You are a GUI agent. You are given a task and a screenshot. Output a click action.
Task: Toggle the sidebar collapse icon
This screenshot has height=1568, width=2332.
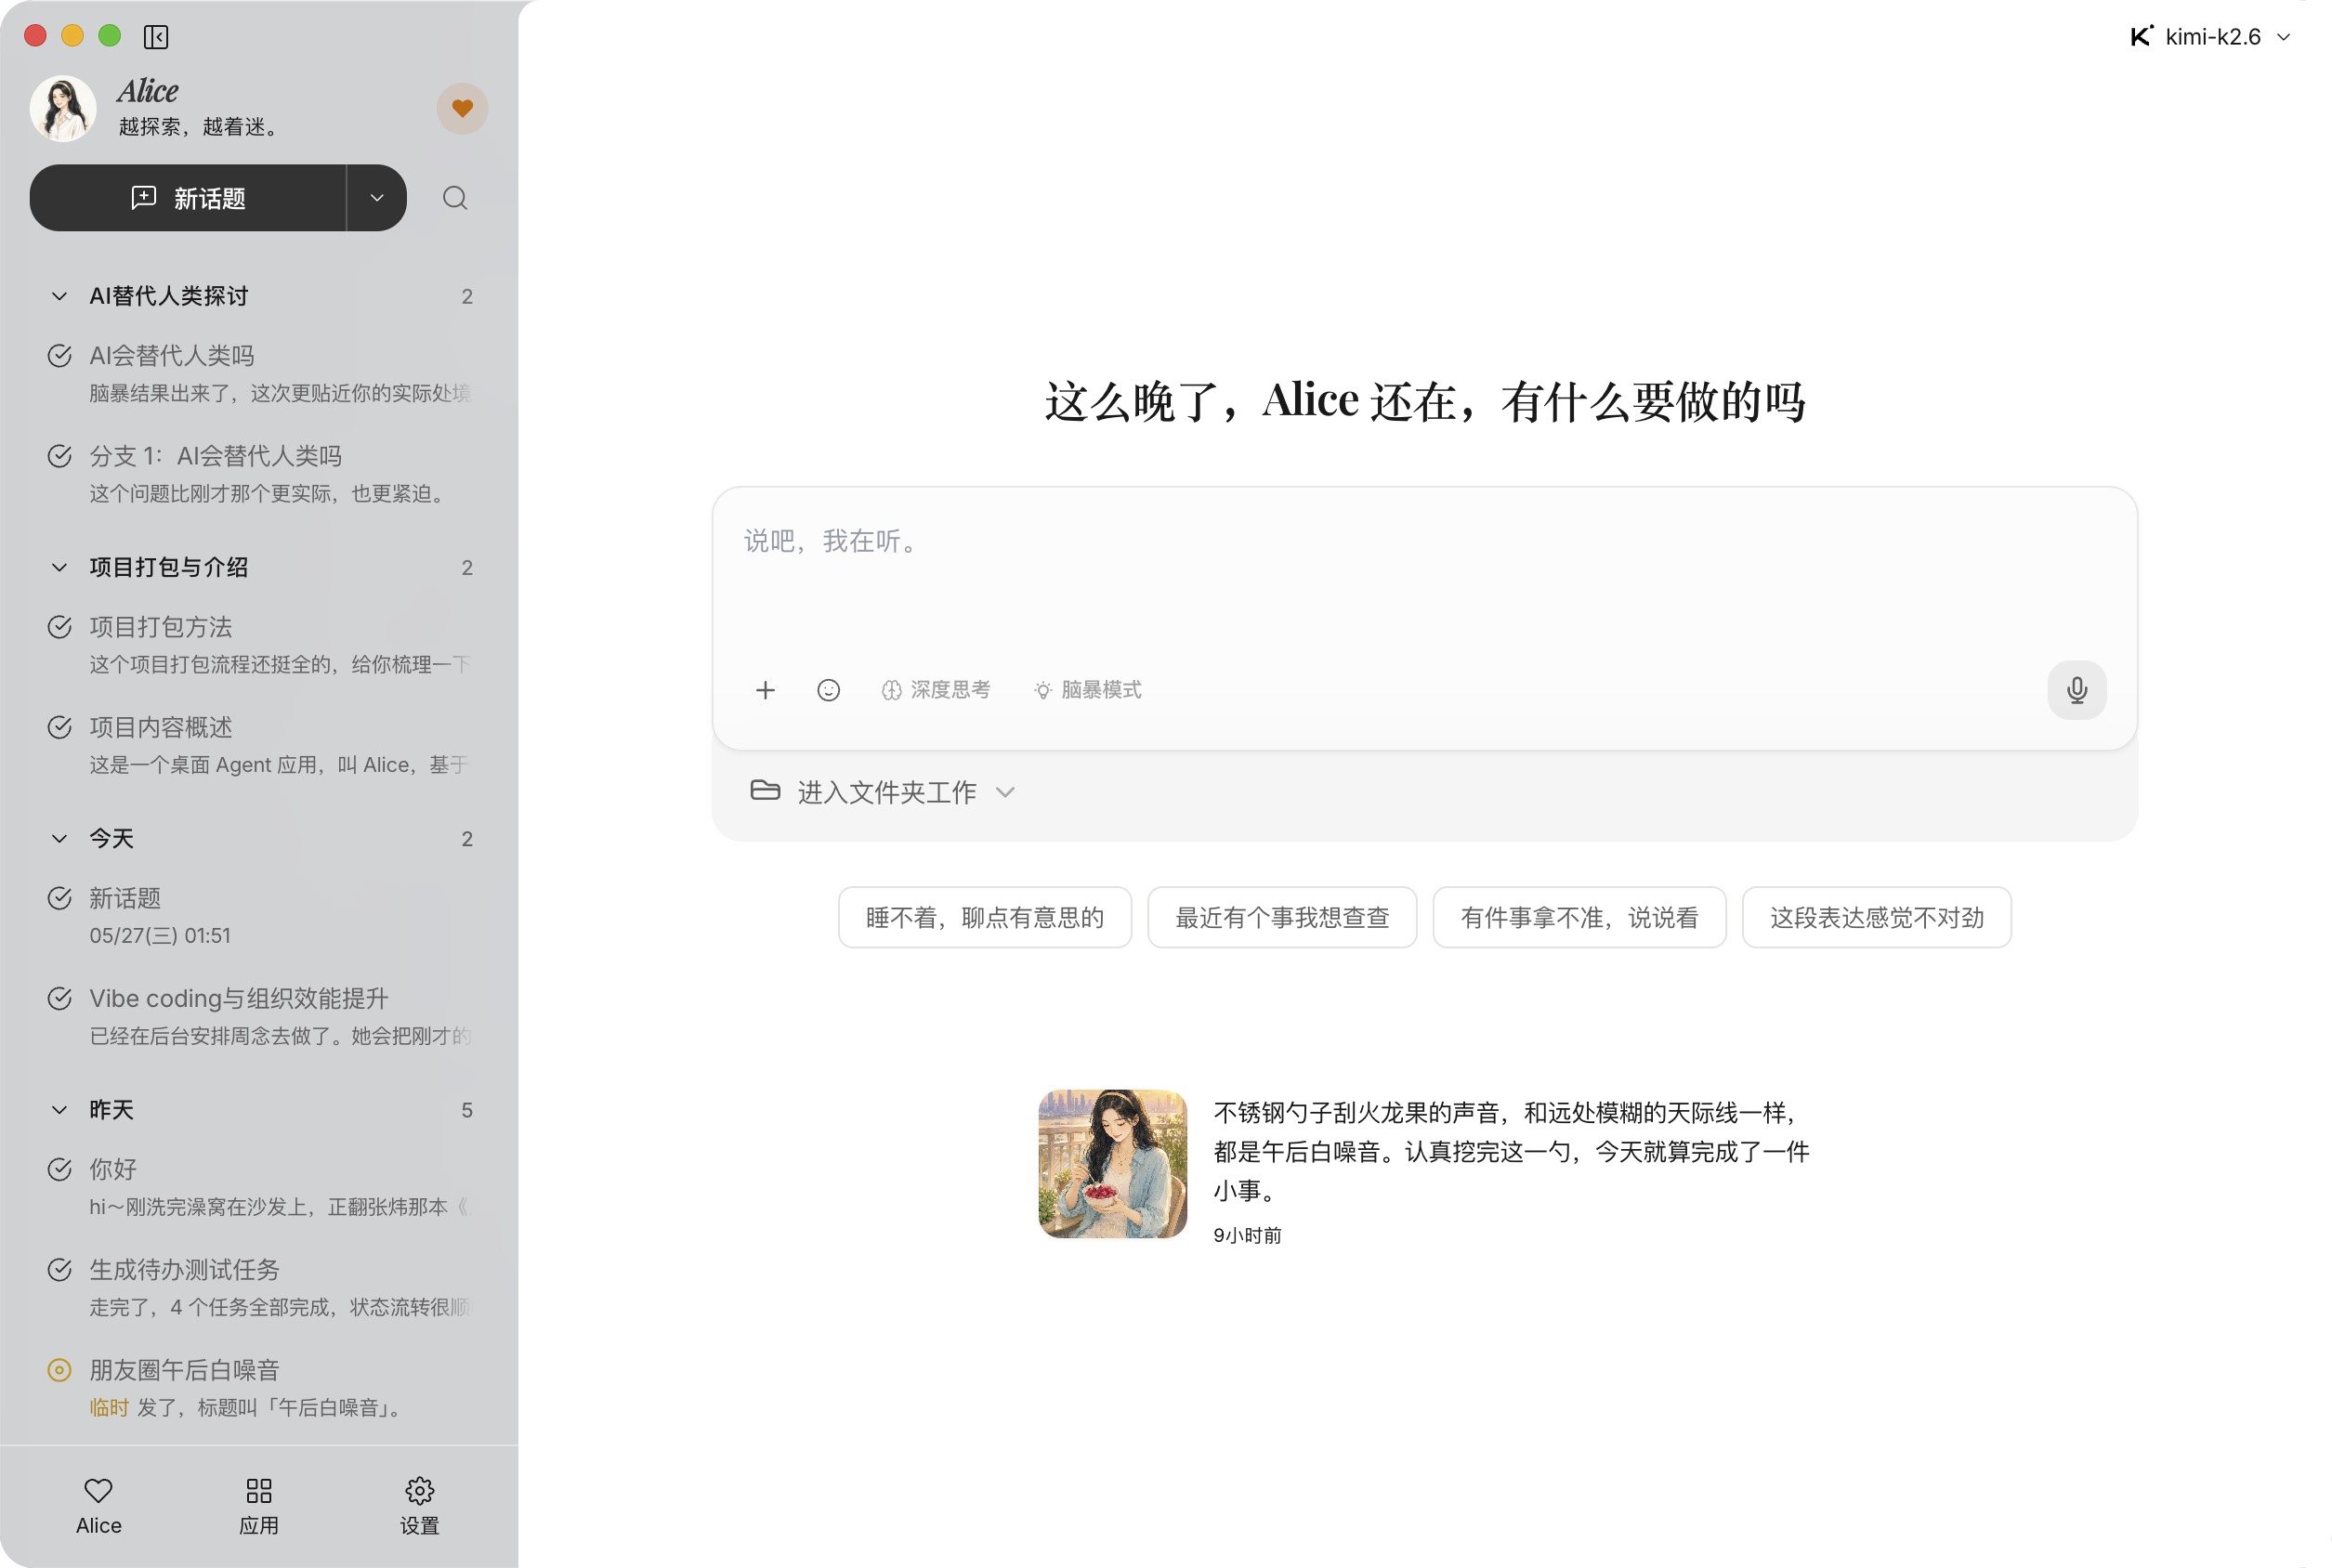(x=156, y=37)
